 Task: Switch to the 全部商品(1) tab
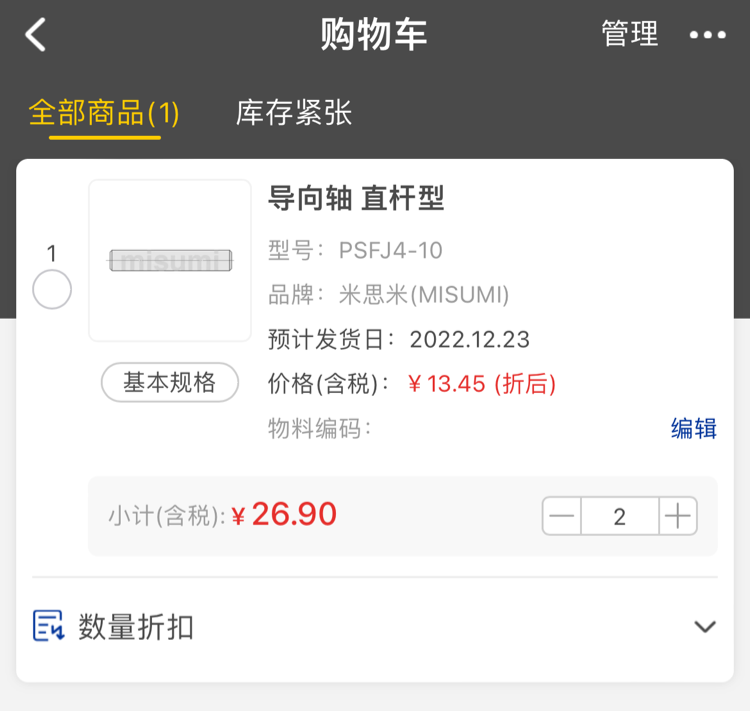click(x=104, y=113)
